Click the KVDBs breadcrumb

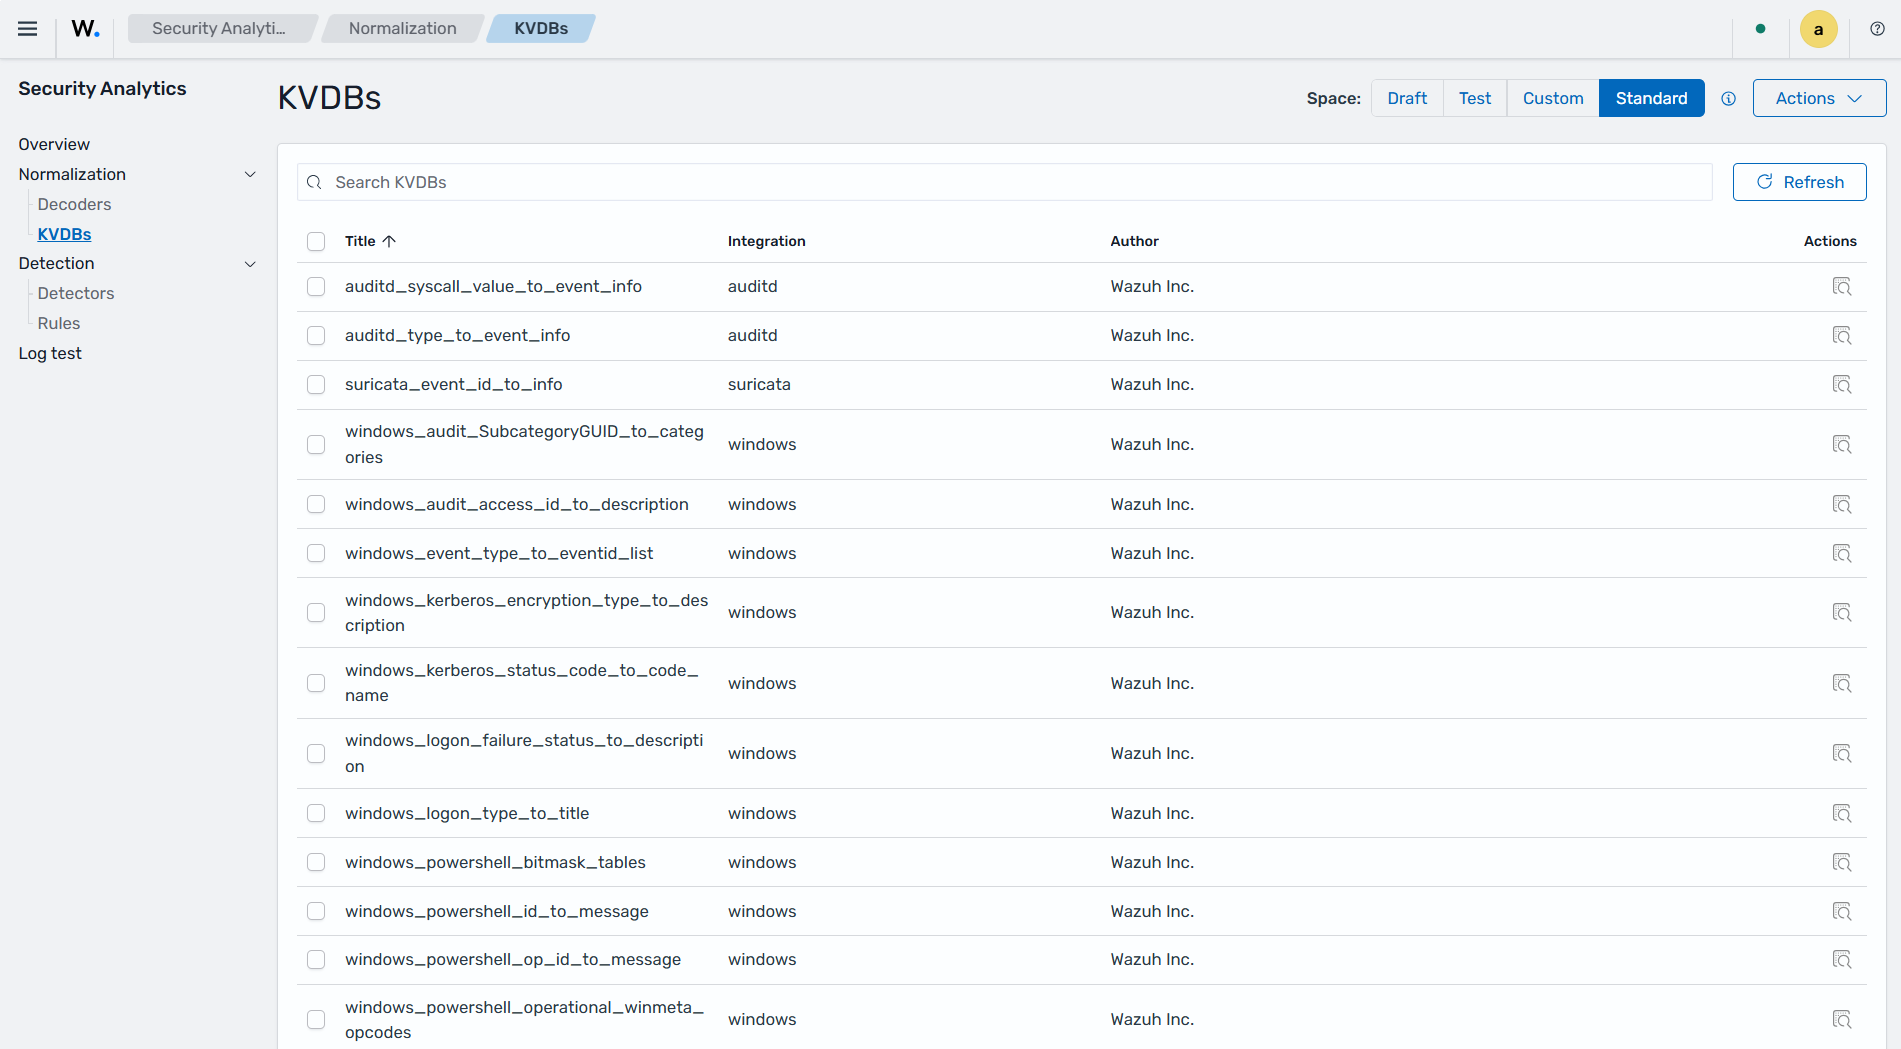(x=541, y=28)
